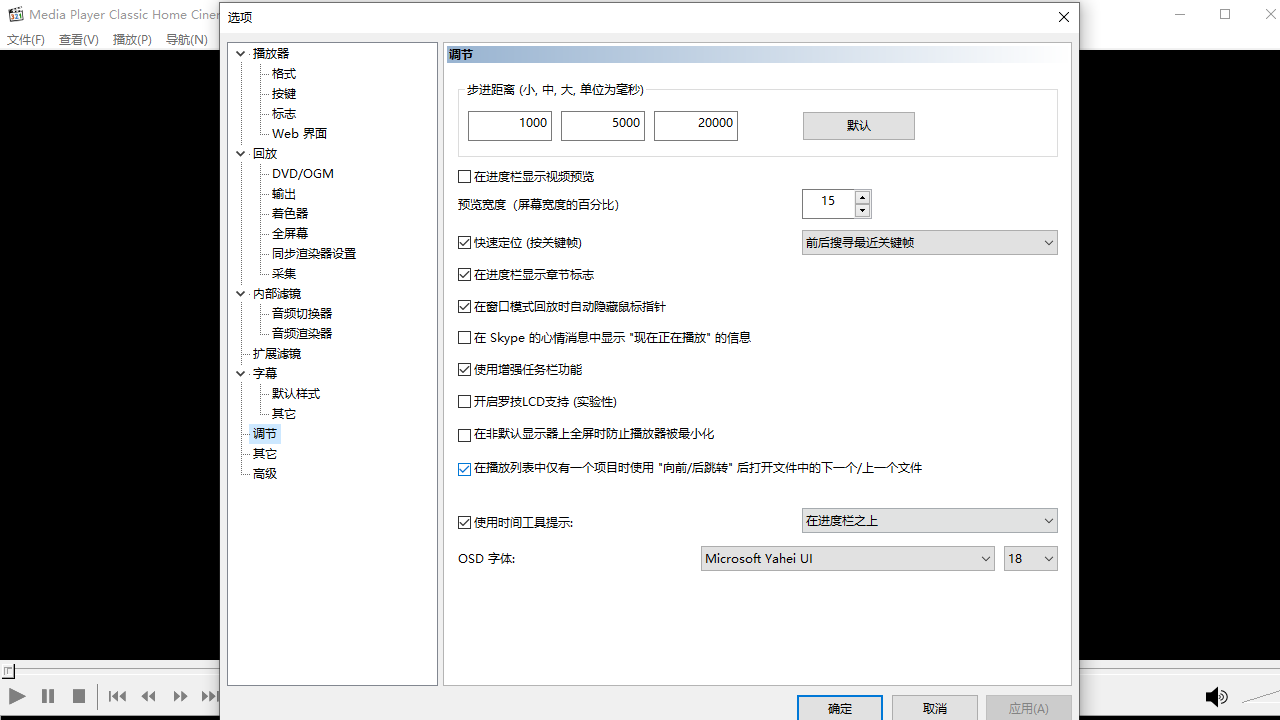1280x720 pixels.
Task: Click the rewind icon
Action: pyautogui.click(x=148, y=696)
